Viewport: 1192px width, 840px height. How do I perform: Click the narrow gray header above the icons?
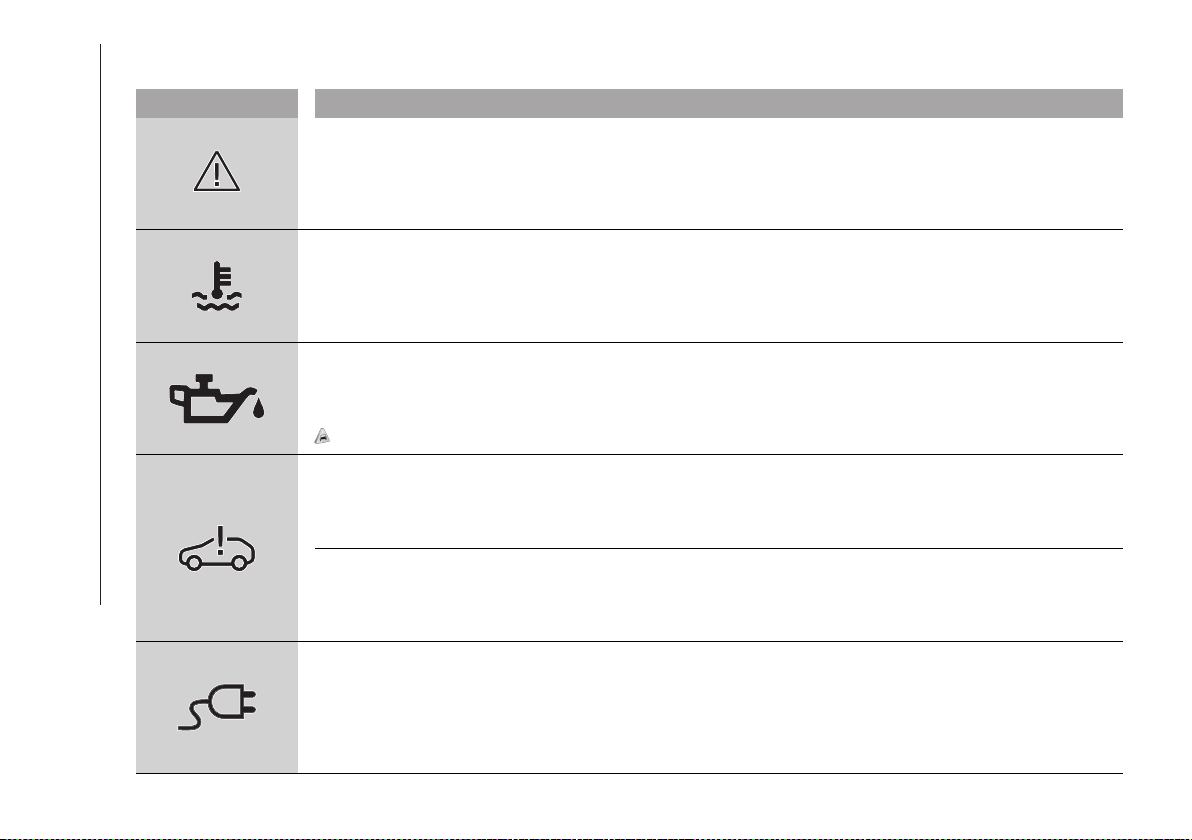[217, 103]
